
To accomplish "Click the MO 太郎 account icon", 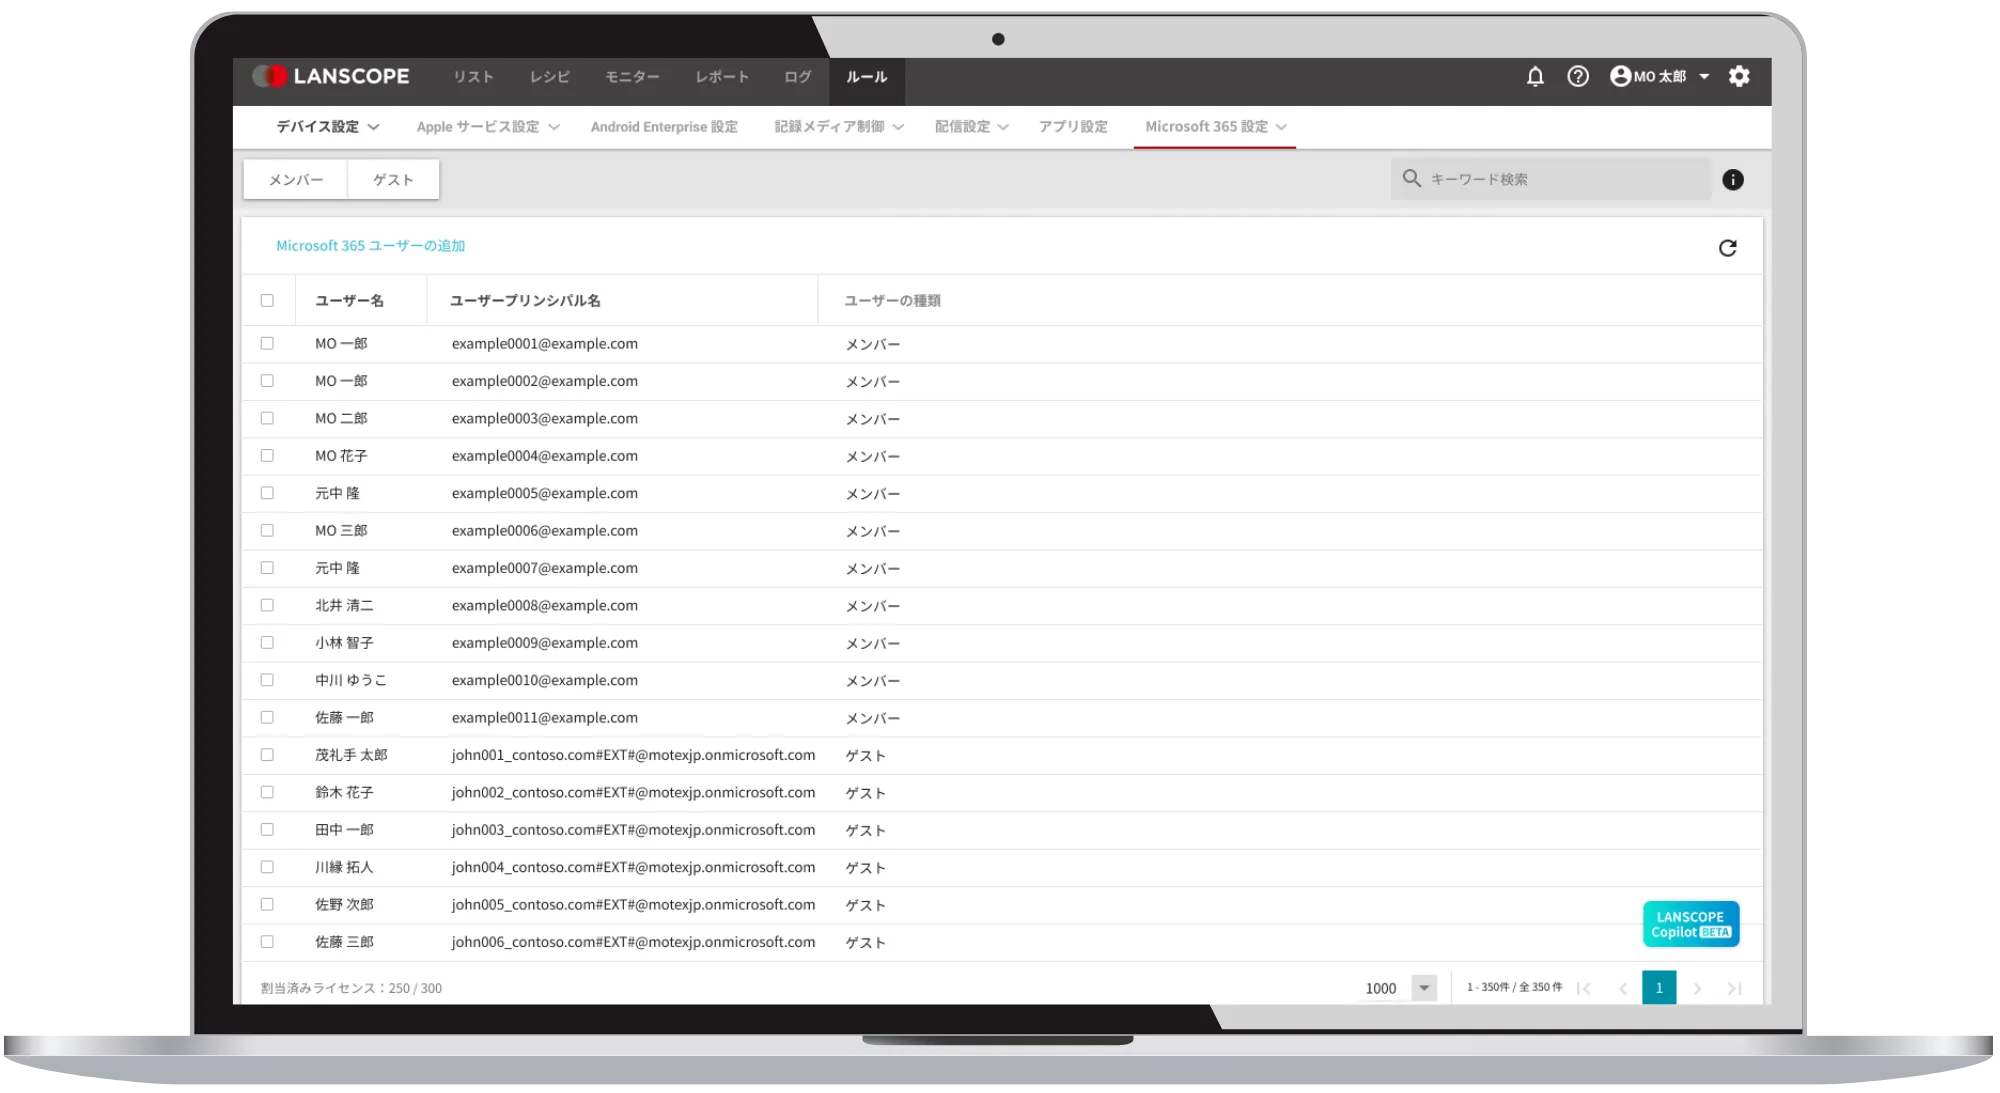I will coord(1620,77).
